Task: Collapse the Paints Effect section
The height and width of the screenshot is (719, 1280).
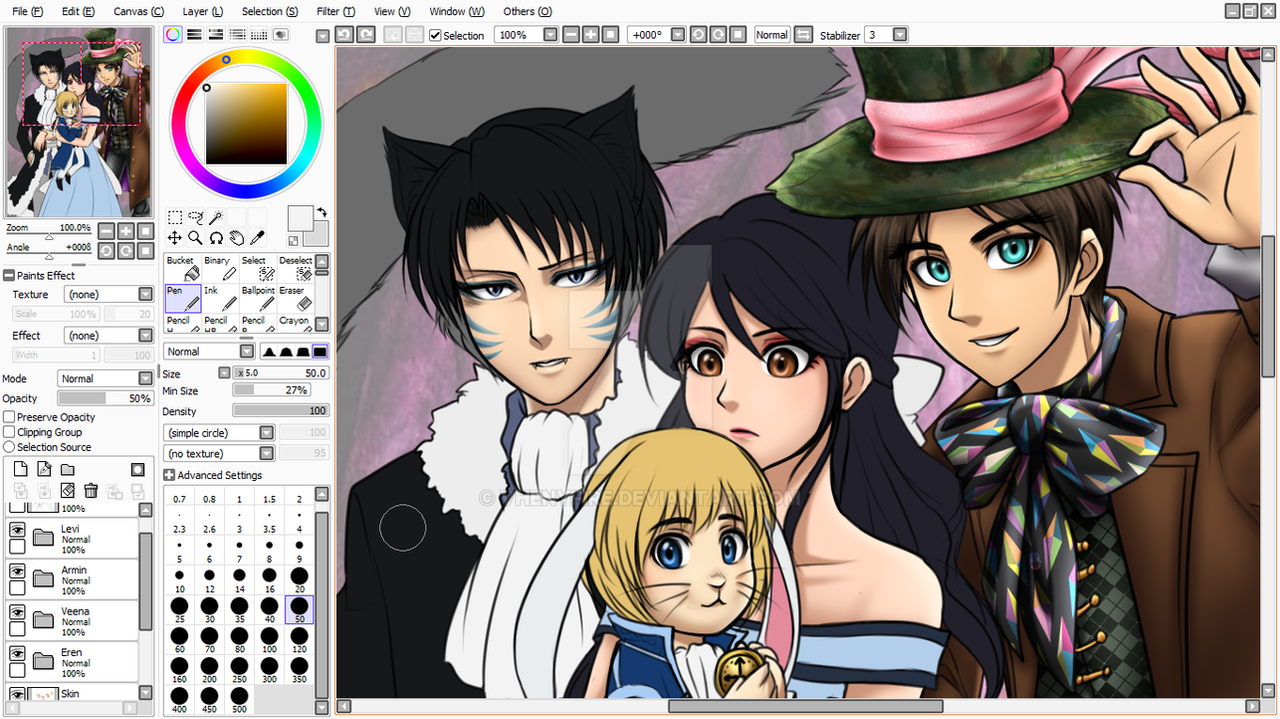Action: (9, 275)
